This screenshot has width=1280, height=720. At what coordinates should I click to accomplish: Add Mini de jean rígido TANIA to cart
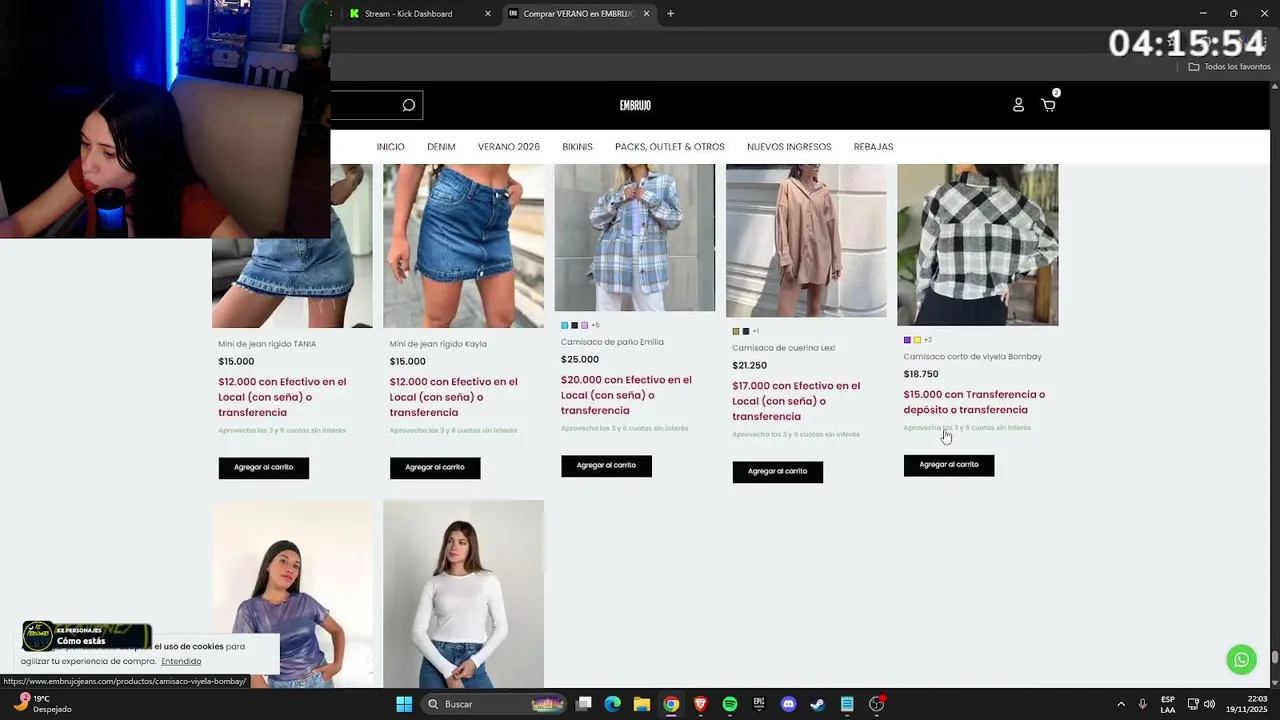pos(264,467)
